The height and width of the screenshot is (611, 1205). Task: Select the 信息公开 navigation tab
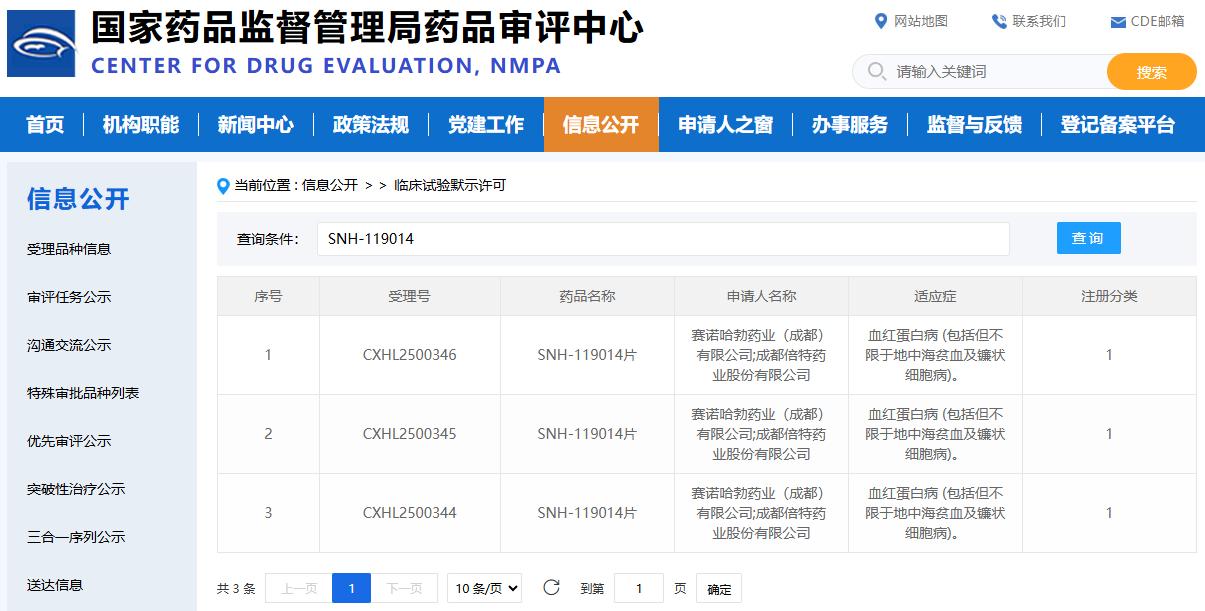pyautogui.click(x=601, y=125)
